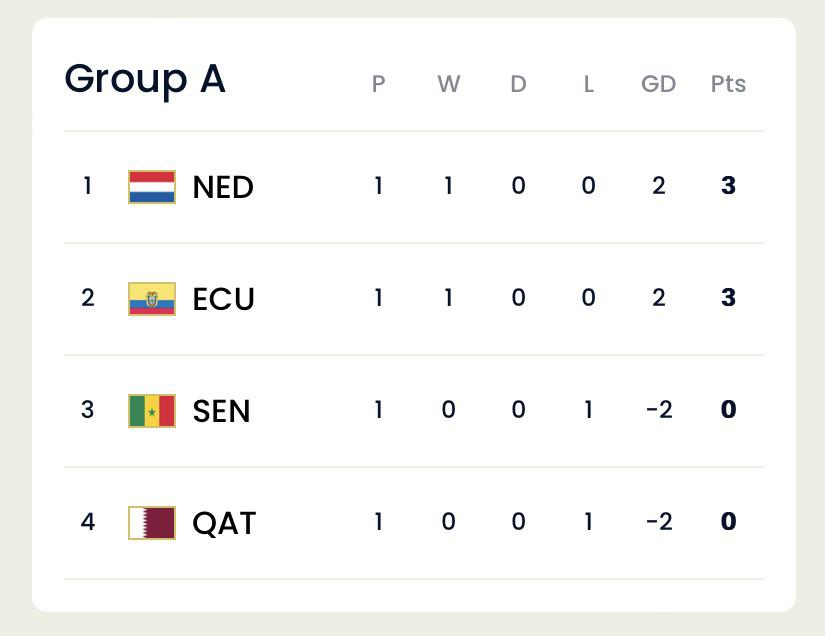Image resolution: width=825 pixels, height=636 pixels.
Task: Click the Senegal flag icon
Action: 152,411
